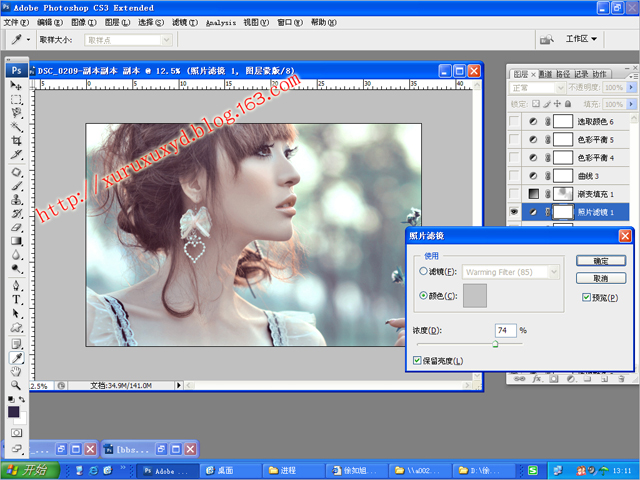The width and height of the screenshot is (640, 480).
Task: Open the 编辑 menu
Action: pyautogui.click(x=50, y=22)
